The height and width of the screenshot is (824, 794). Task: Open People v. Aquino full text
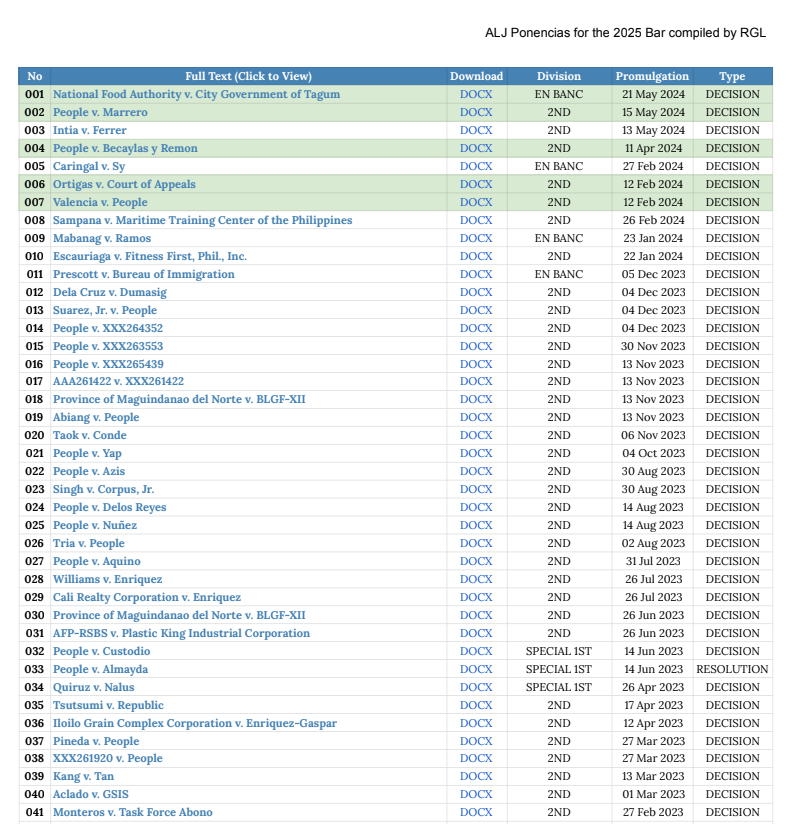[96, 561]
